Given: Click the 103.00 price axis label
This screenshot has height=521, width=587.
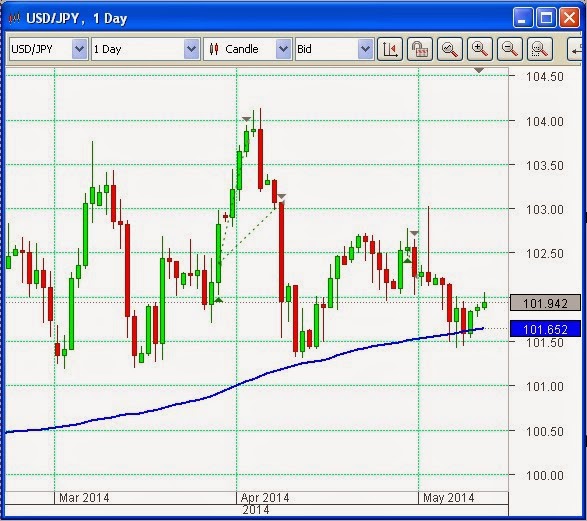Looking at the screenshot, I should click(x=544, y=210).
